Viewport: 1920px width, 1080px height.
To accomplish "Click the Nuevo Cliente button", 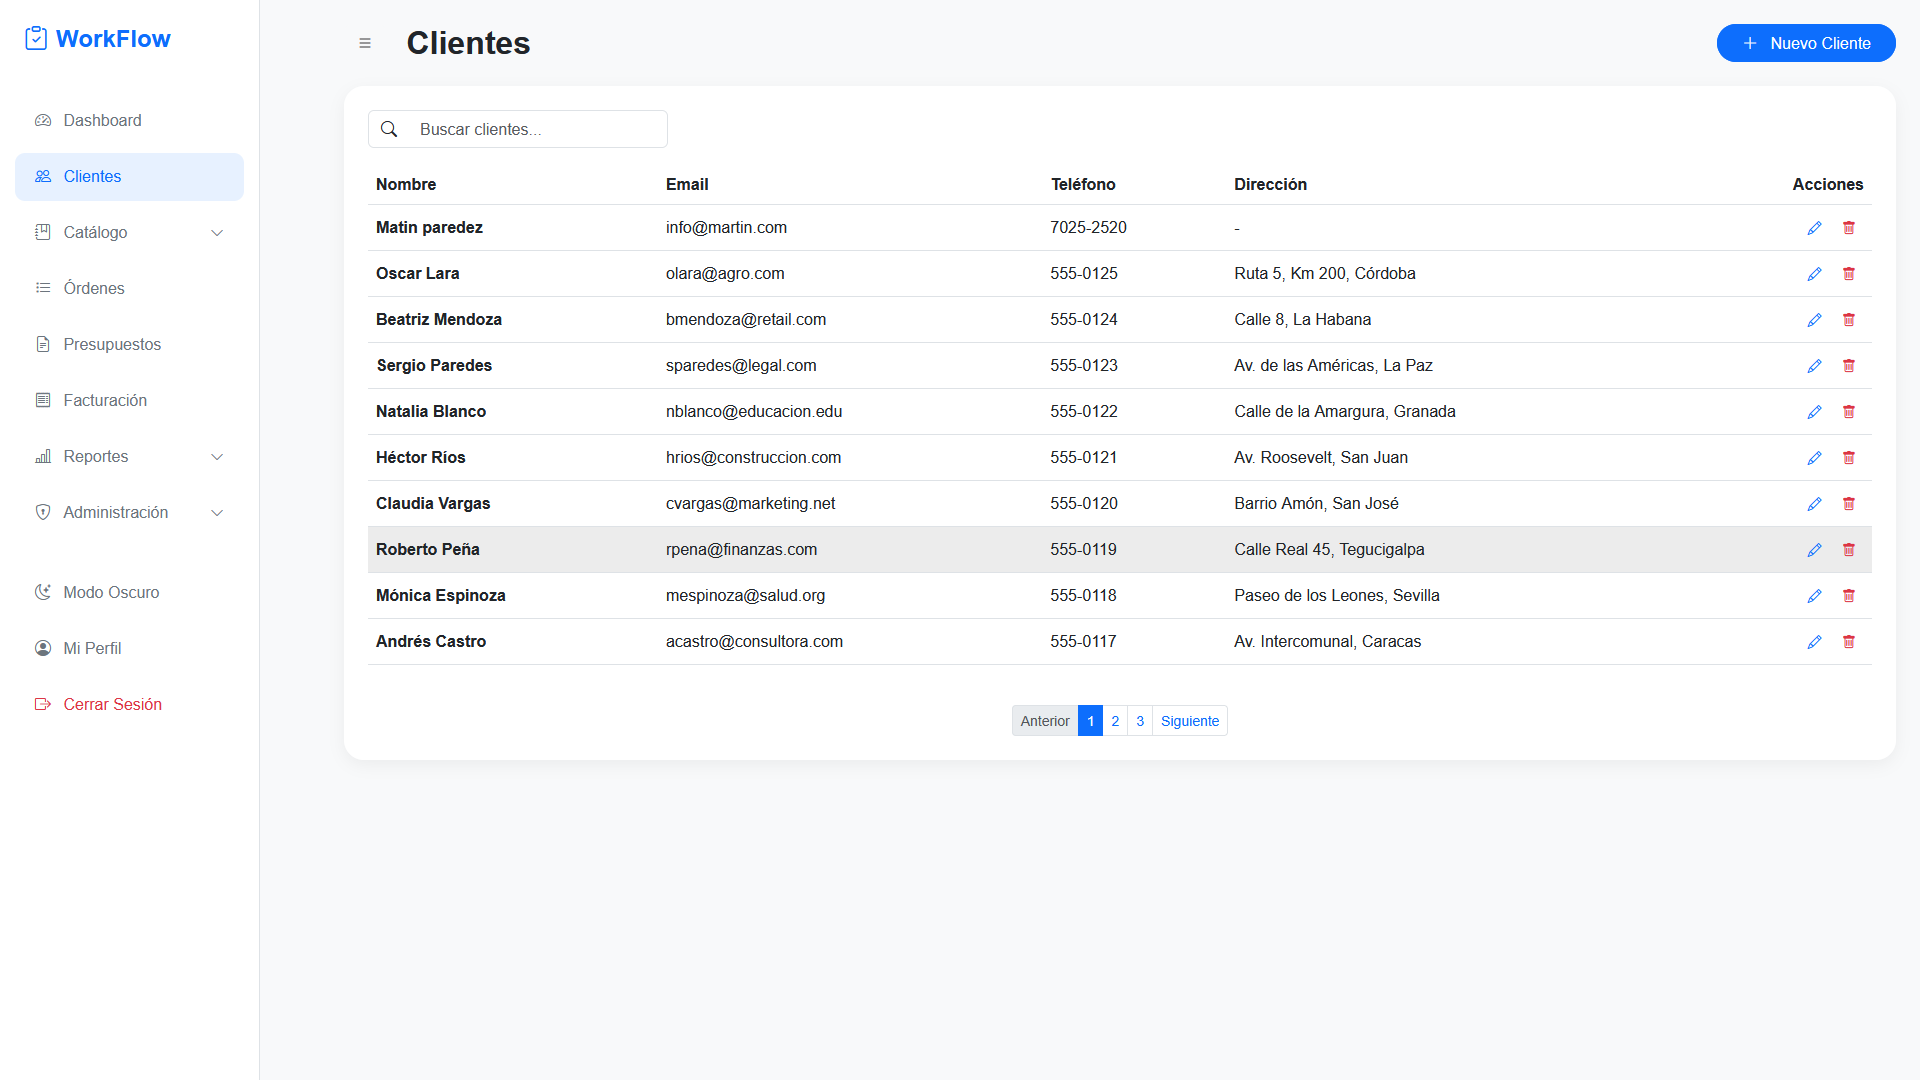I will click(1805, 43).
